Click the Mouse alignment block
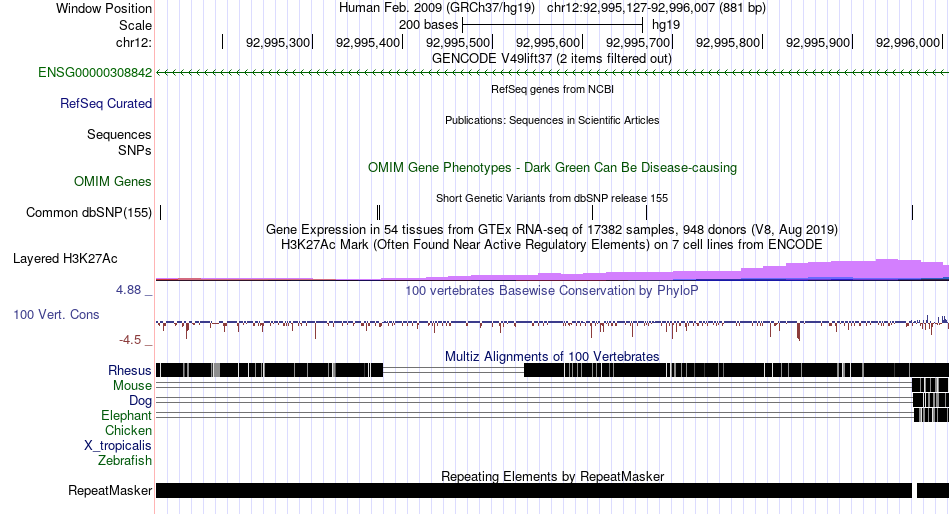Image resolution: width=950 pixels, height=514 pixels. point(930,385)
